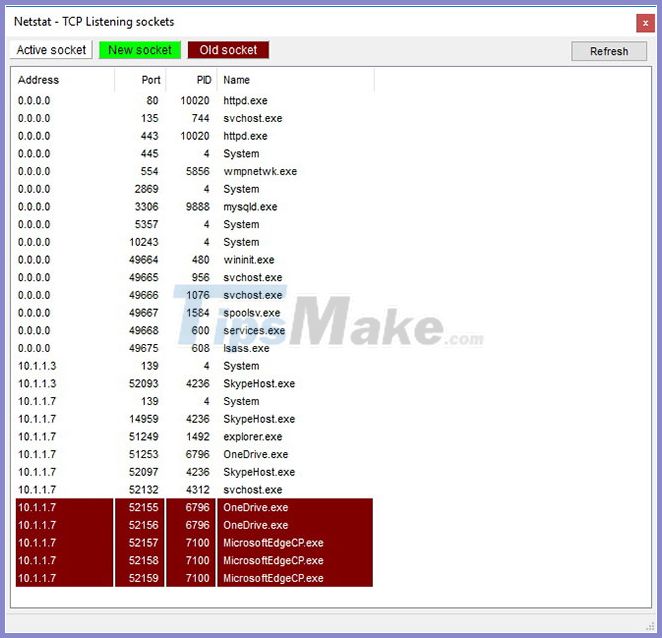Sort by the Address column header
This screenshot has height=638, width=662.
[62, 80]
